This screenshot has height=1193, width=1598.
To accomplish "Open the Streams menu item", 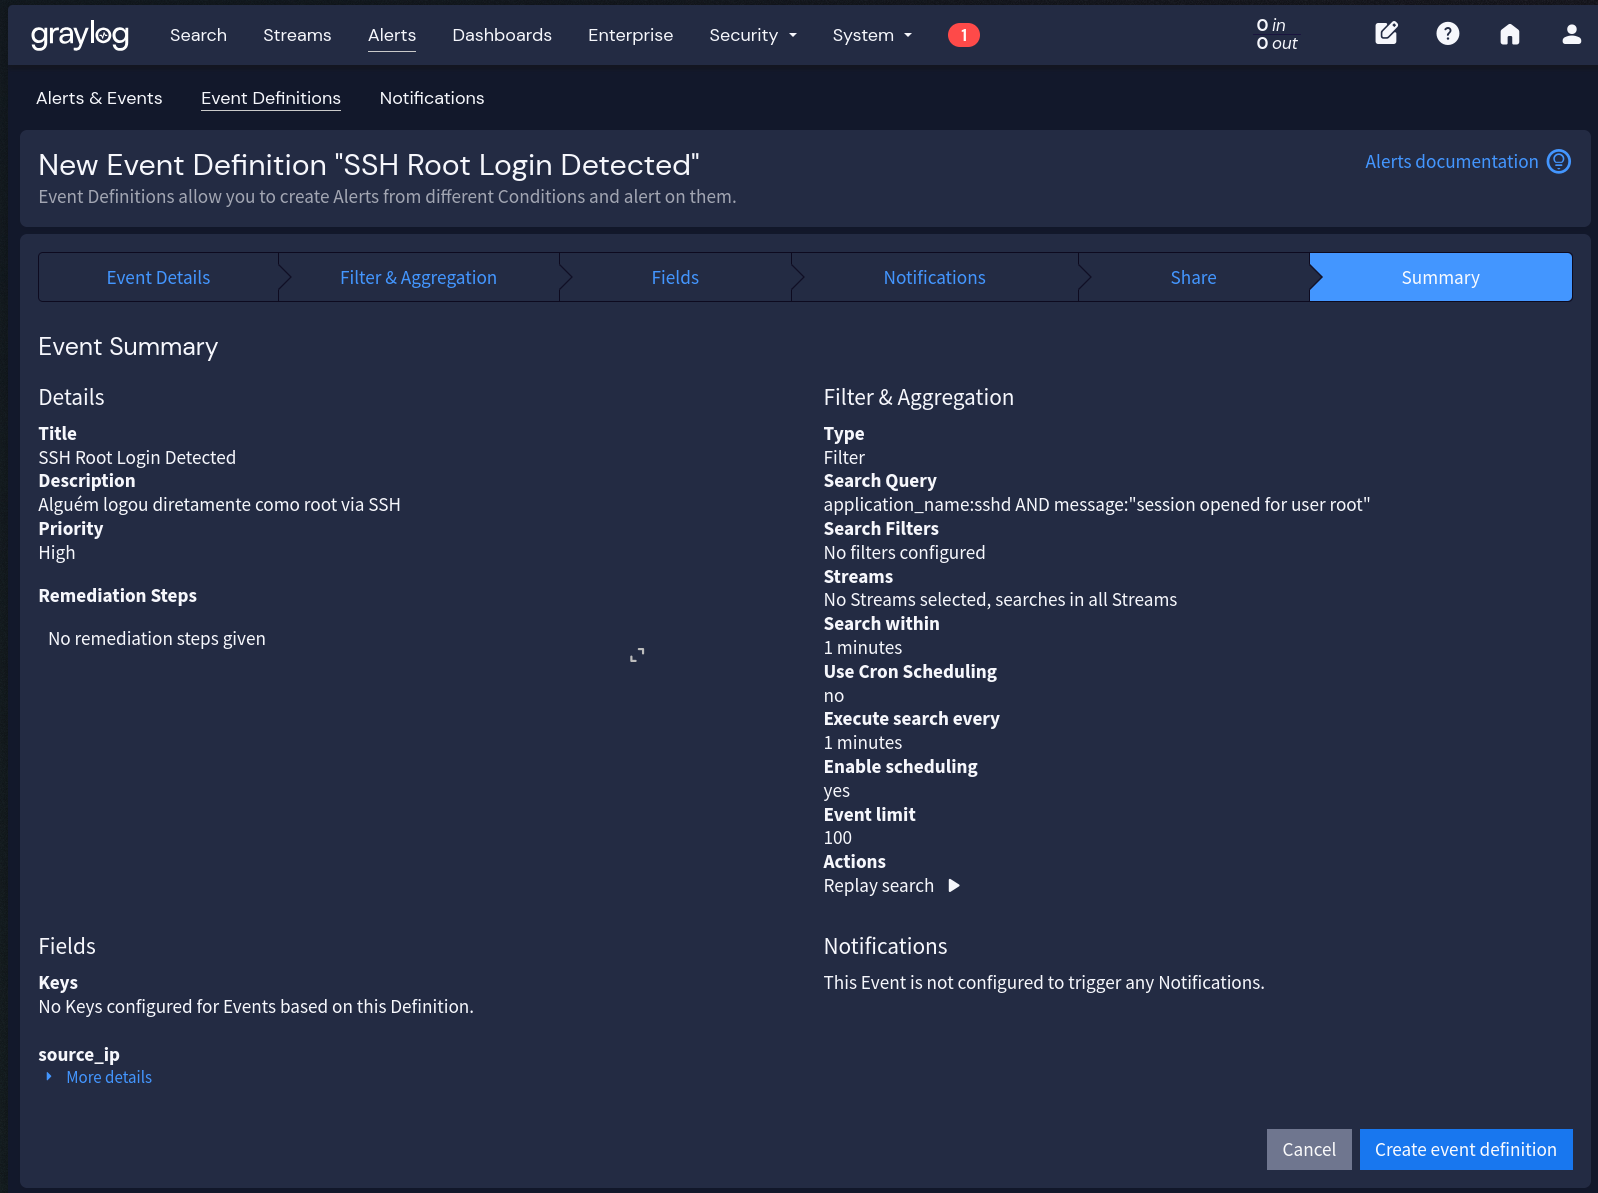I will (297, 35).
